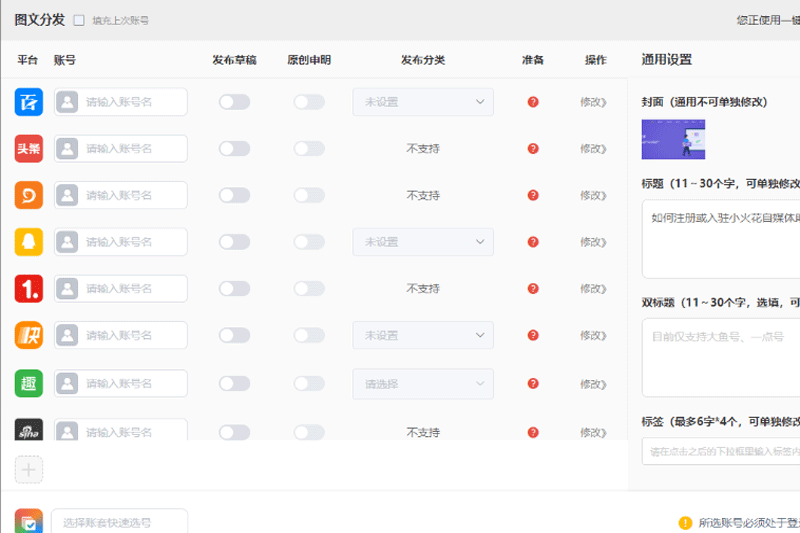Click the green Qutoutiao (趣) platform icon
Image resolution: width=800 pixels, height=533 pixels.
coord(28,383)
